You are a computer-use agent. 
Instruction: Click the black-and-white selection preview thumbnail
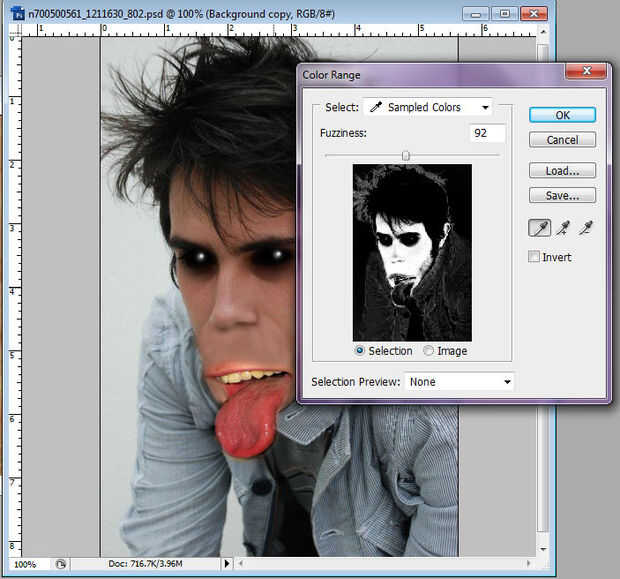pos(412,253)
